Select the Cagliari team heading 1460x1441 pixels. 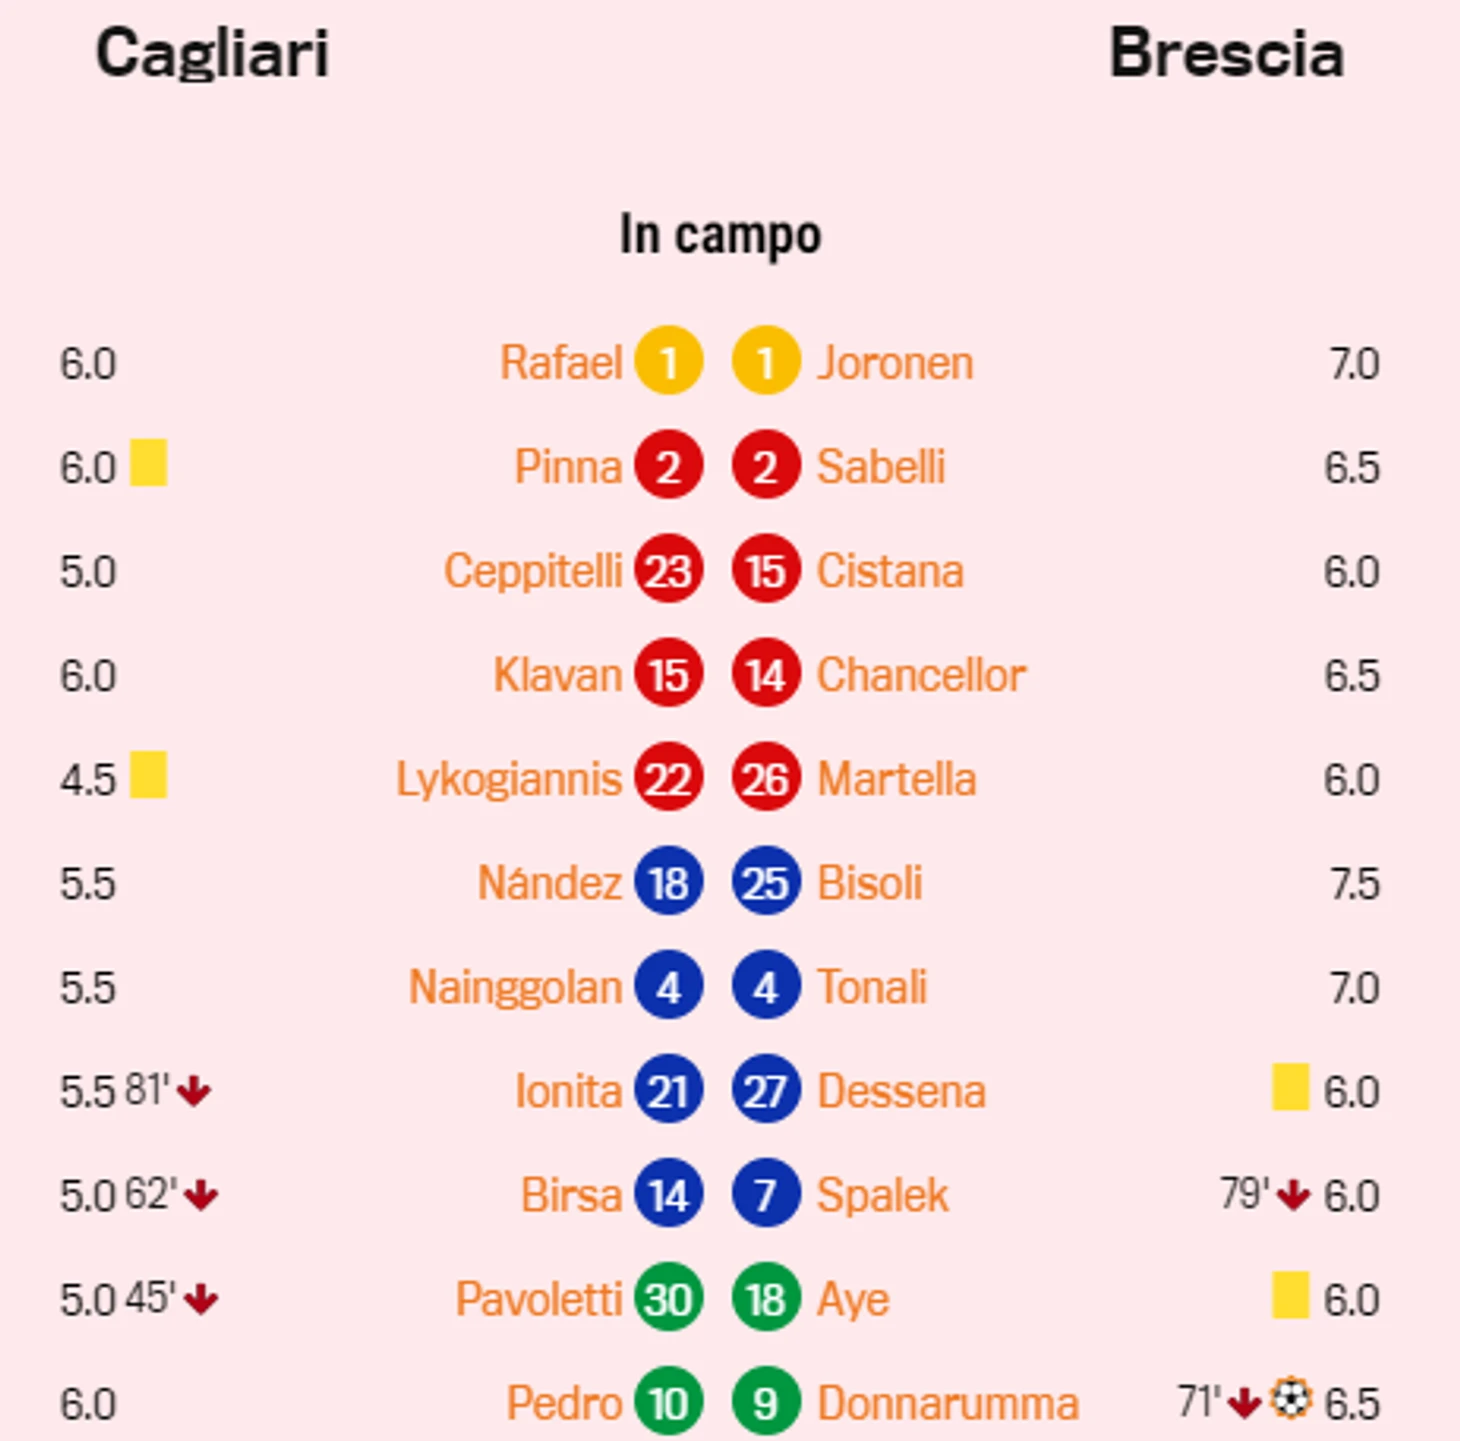pos(212,55)
